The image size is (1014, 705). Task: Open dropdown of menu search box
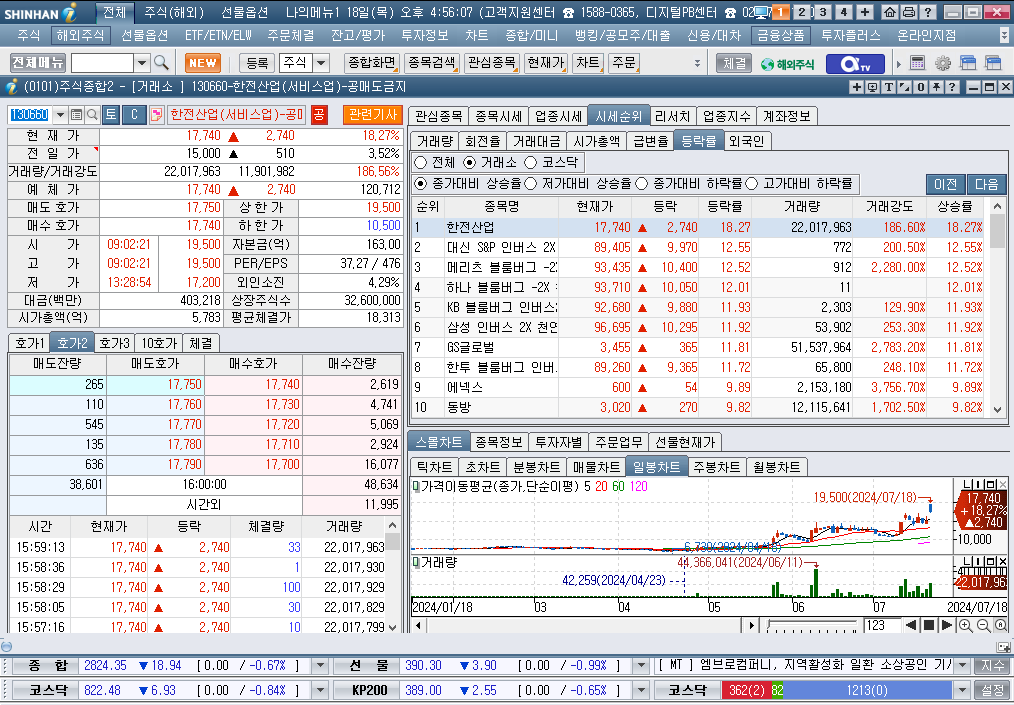(142, 63)
